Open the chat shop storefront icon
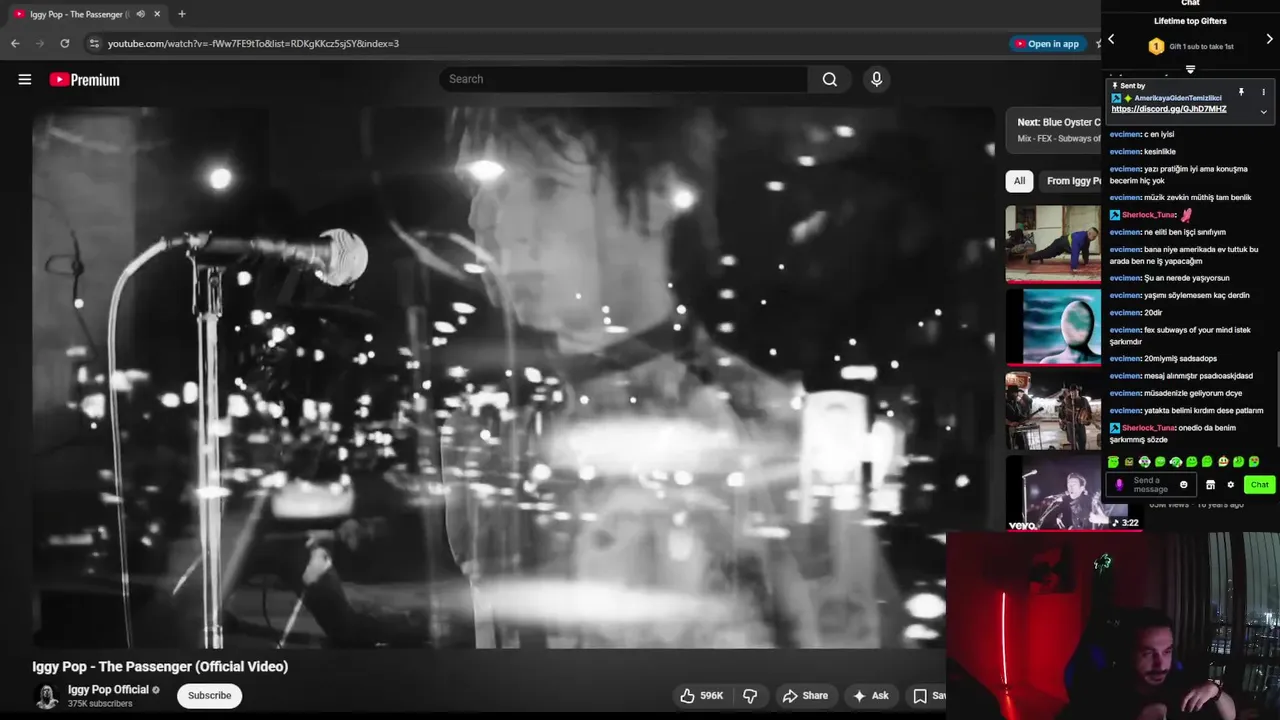The height and width of the screenshot is (720, 1280). point(1210,485)
